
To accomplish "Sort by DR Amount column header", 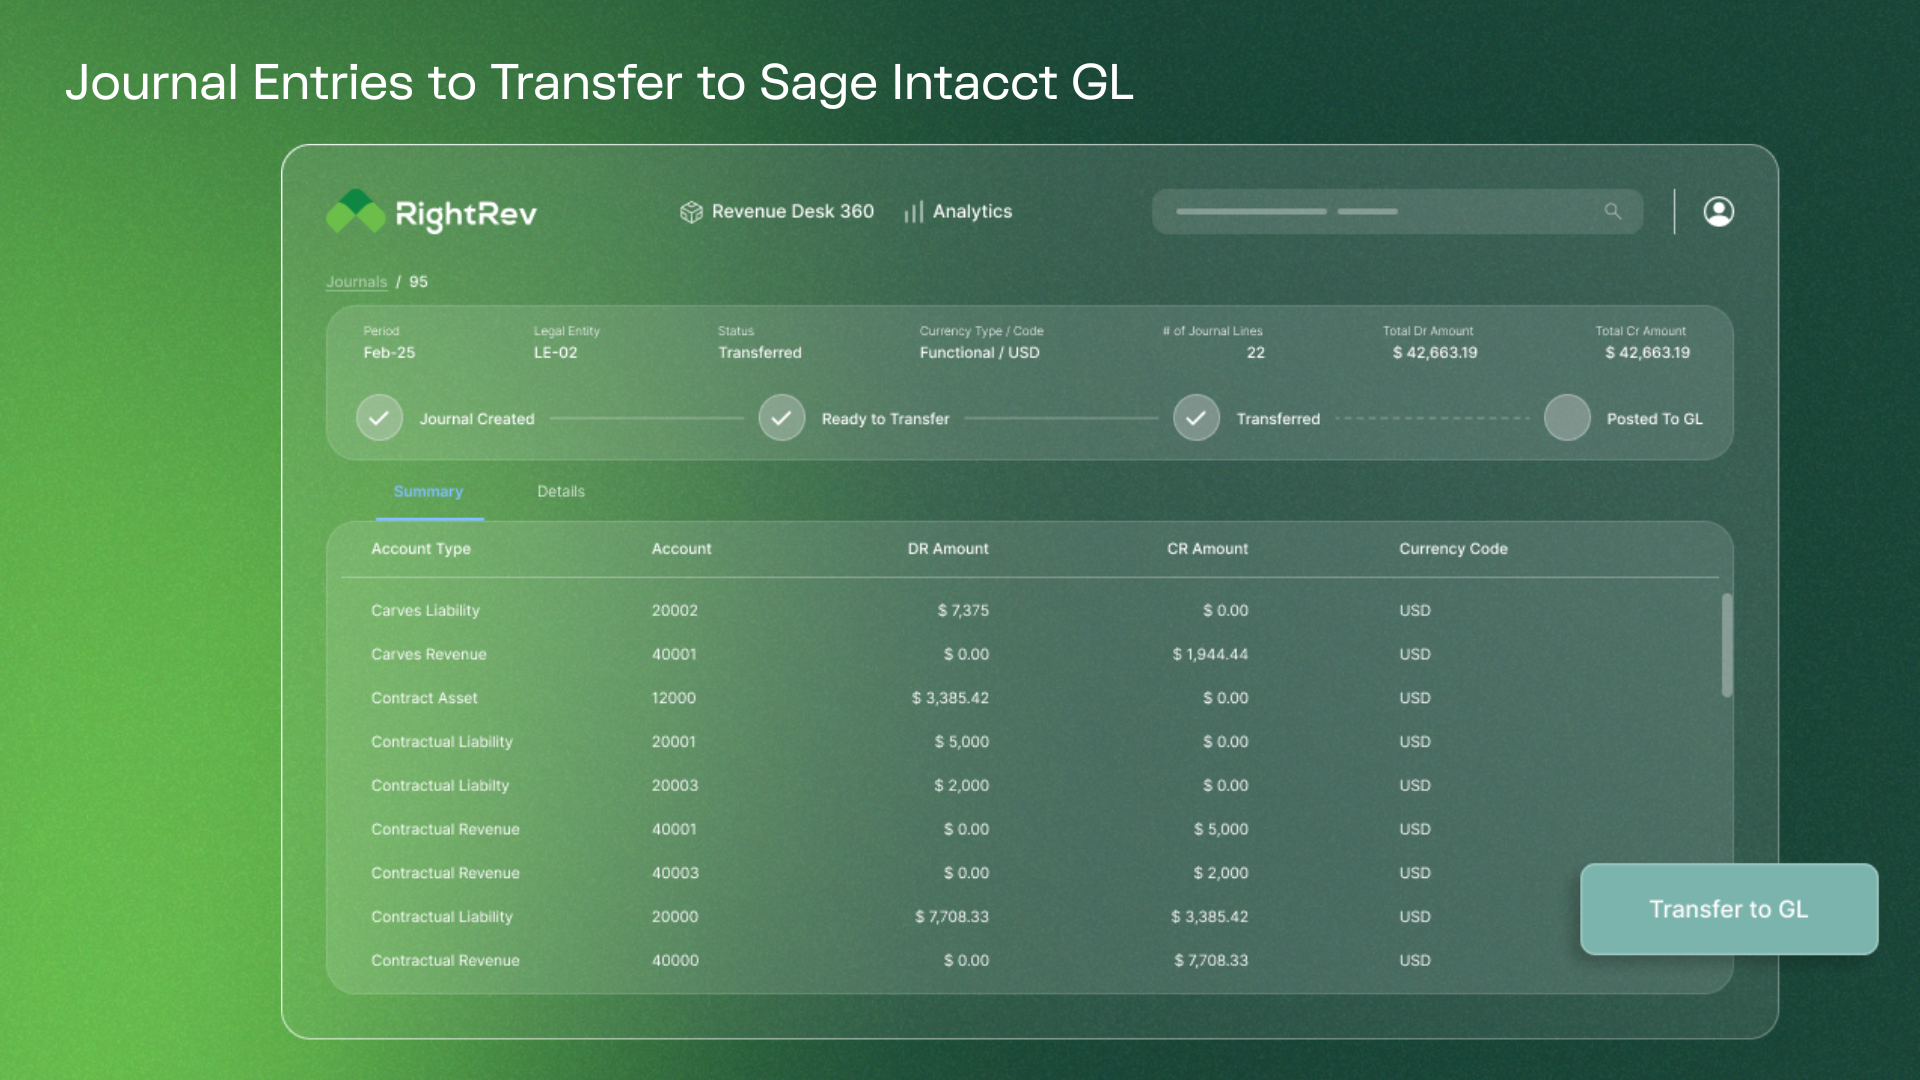I will pos(947,549).
